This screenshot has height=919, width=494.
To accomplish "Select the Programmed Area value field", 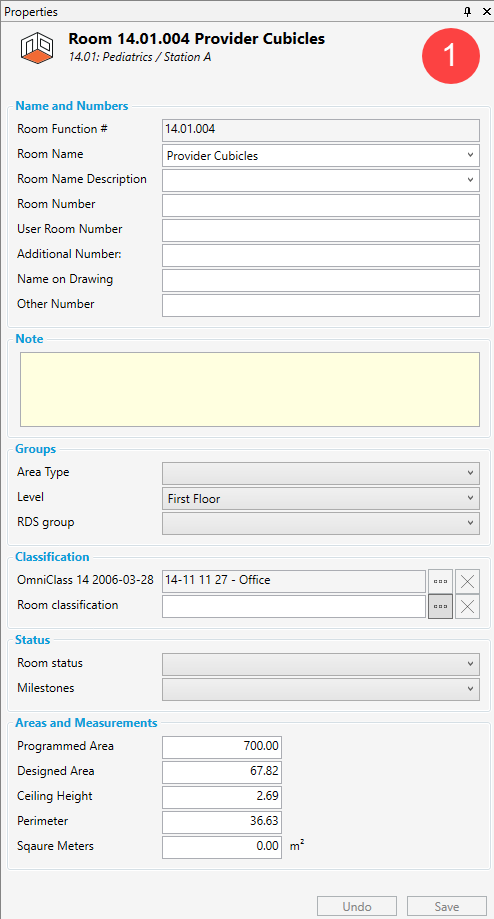I will 222,747.
